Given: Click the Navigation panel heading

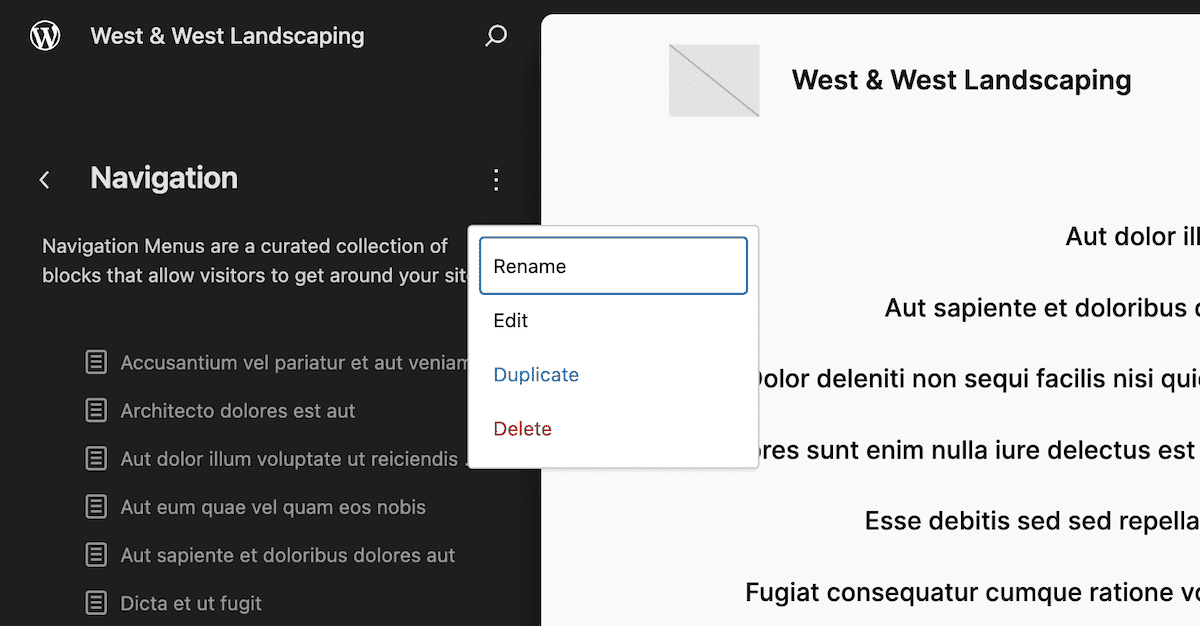Looking at the screenshot, I should pyautogui.click(x=163, y=179).
